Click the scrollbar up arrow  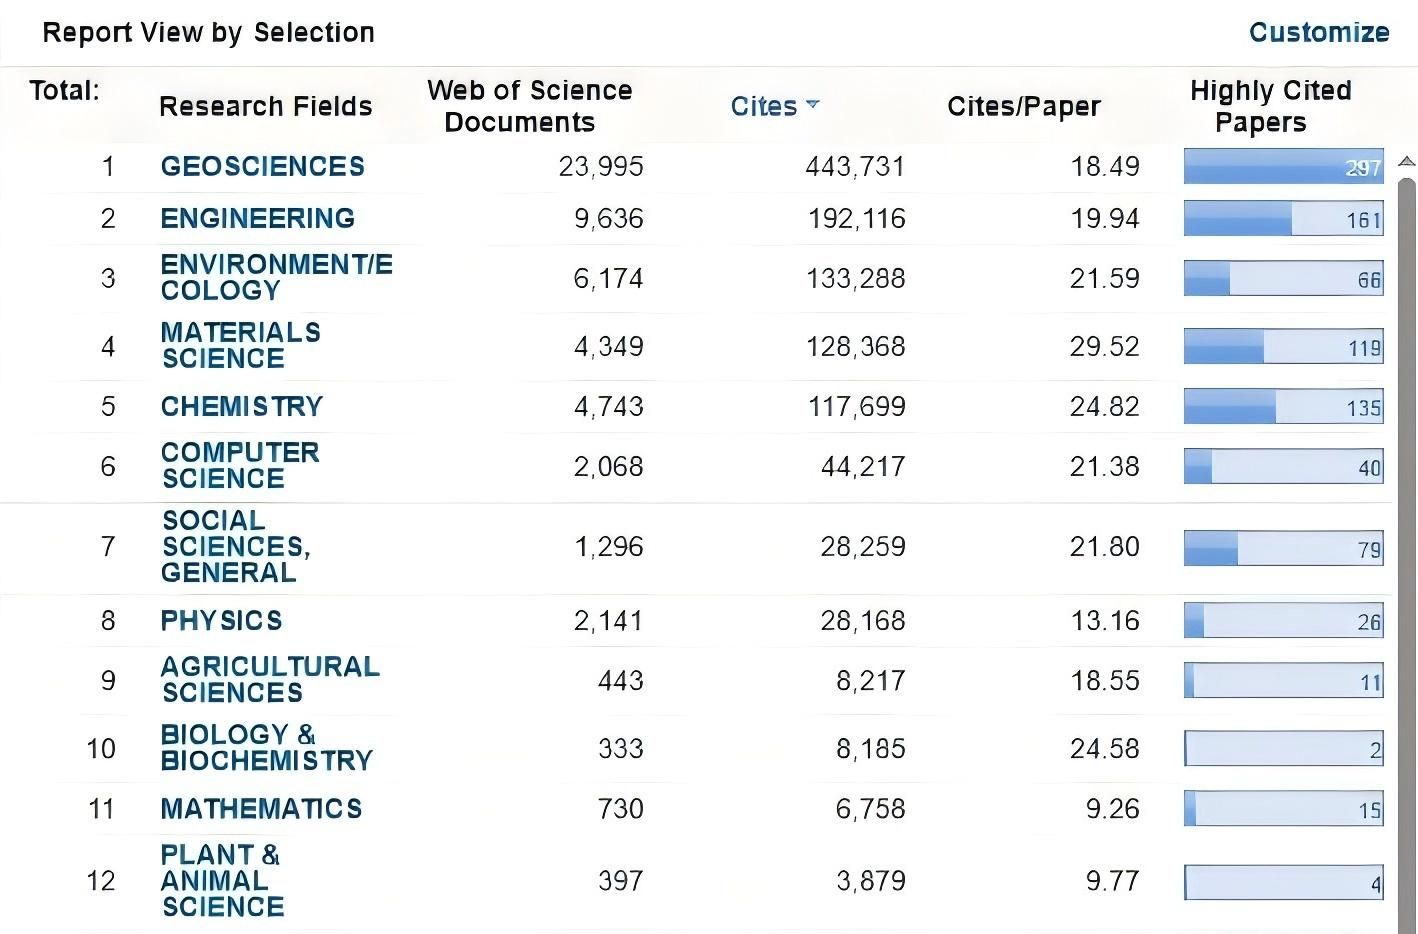tap(1407, 162)
